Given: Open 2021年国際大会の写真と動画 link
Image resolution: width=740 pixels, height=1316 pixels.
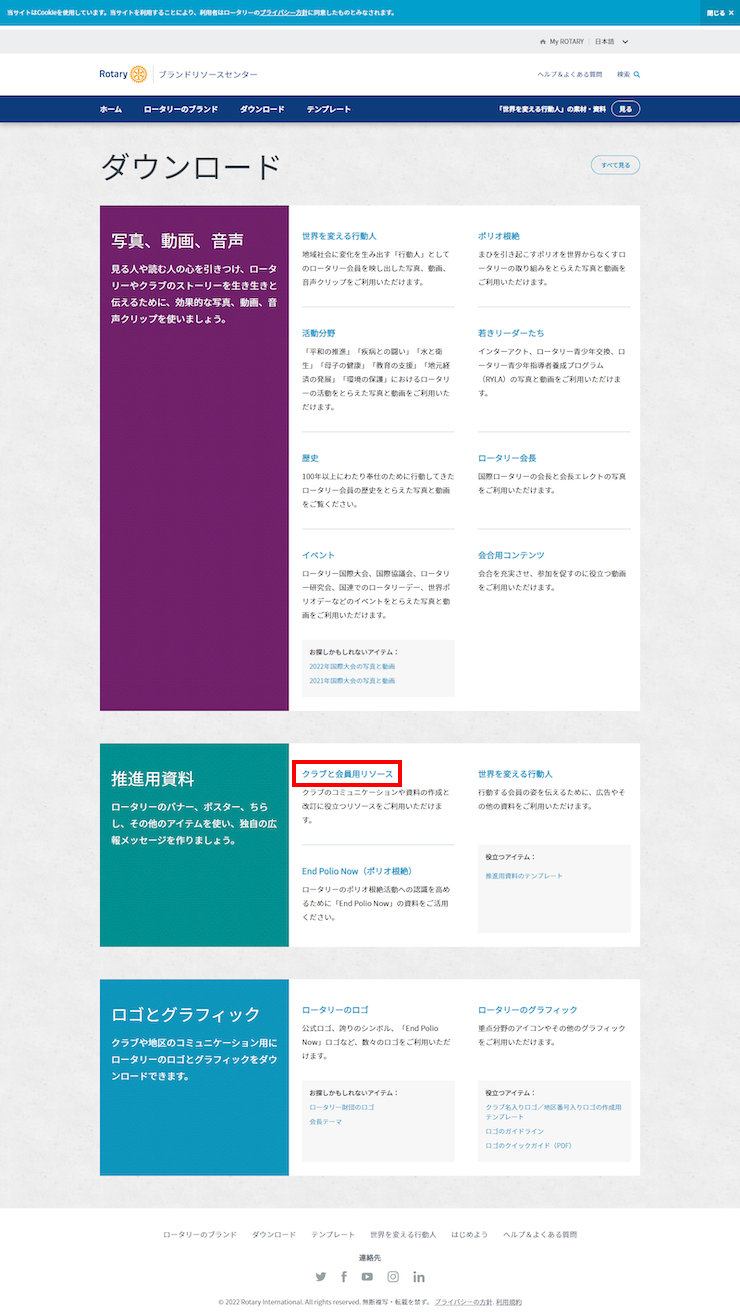Looking at the screenshot, I should [352, 681].
